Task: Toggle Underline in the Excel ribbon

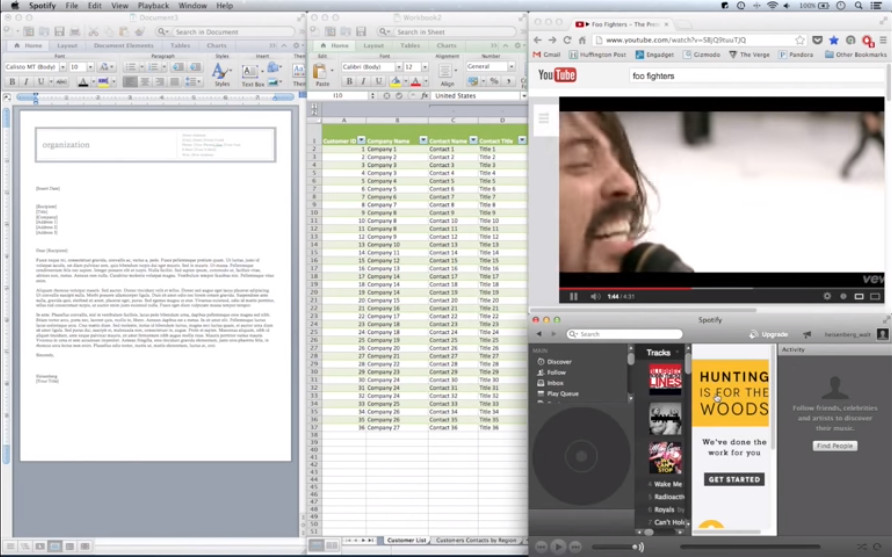Action: [378, 81]
